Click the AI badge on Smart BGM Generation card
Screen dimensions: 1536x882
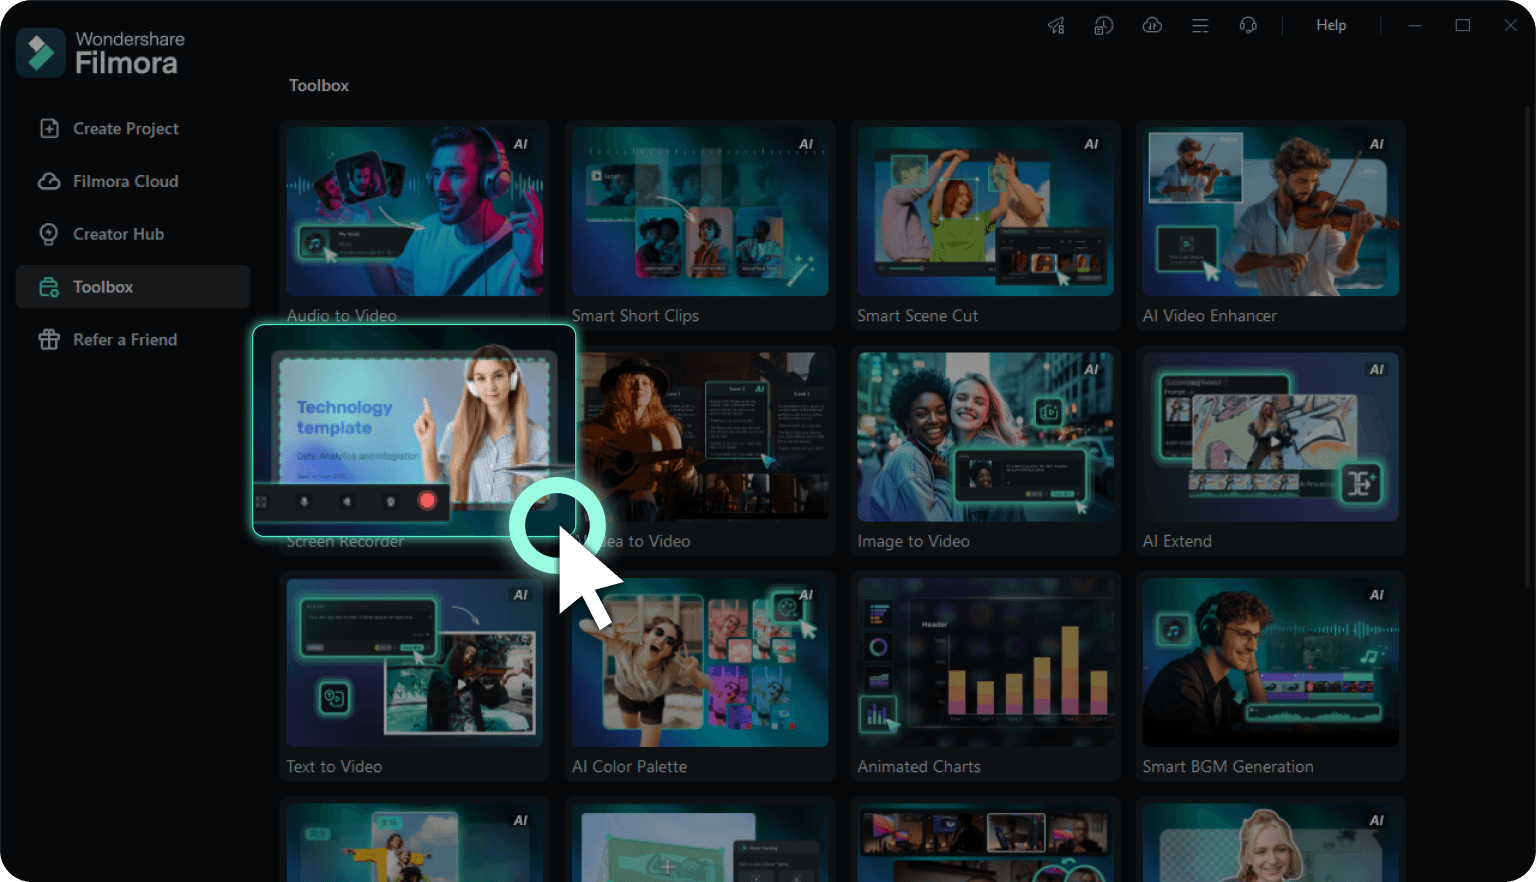coord(1376,595)
